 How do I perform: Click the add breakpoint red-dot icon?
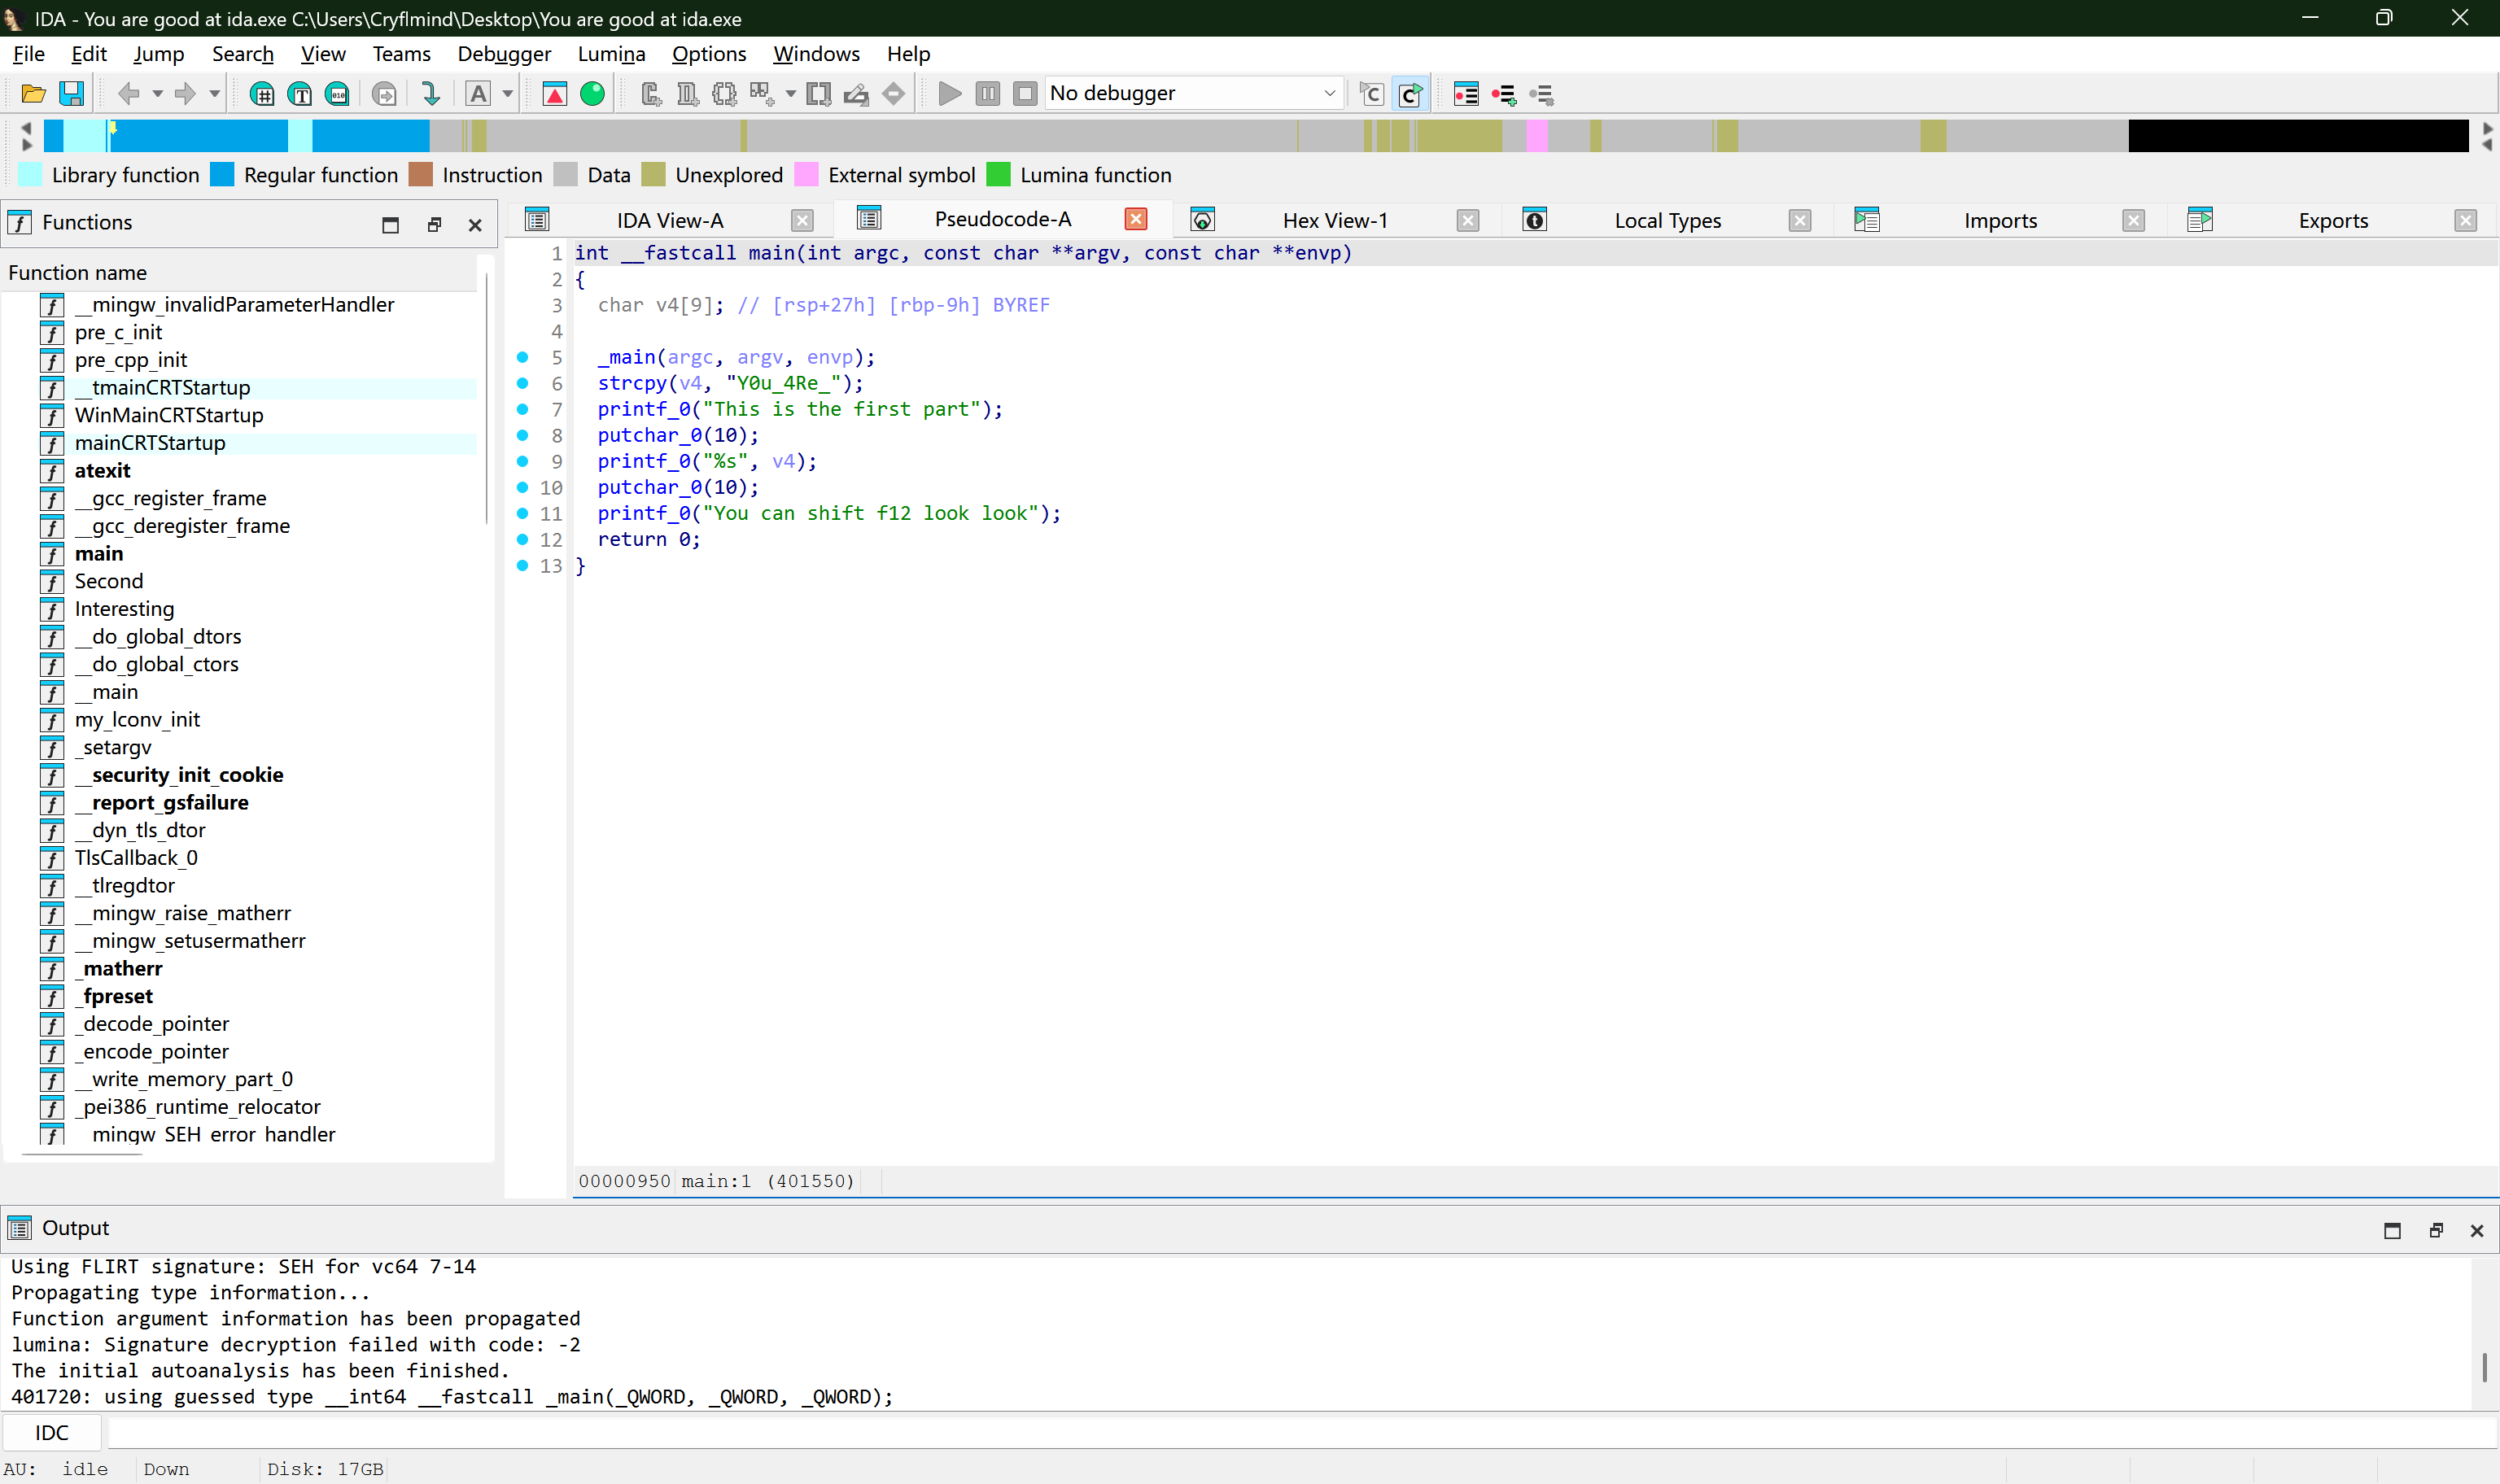(x=1504, y=94)
